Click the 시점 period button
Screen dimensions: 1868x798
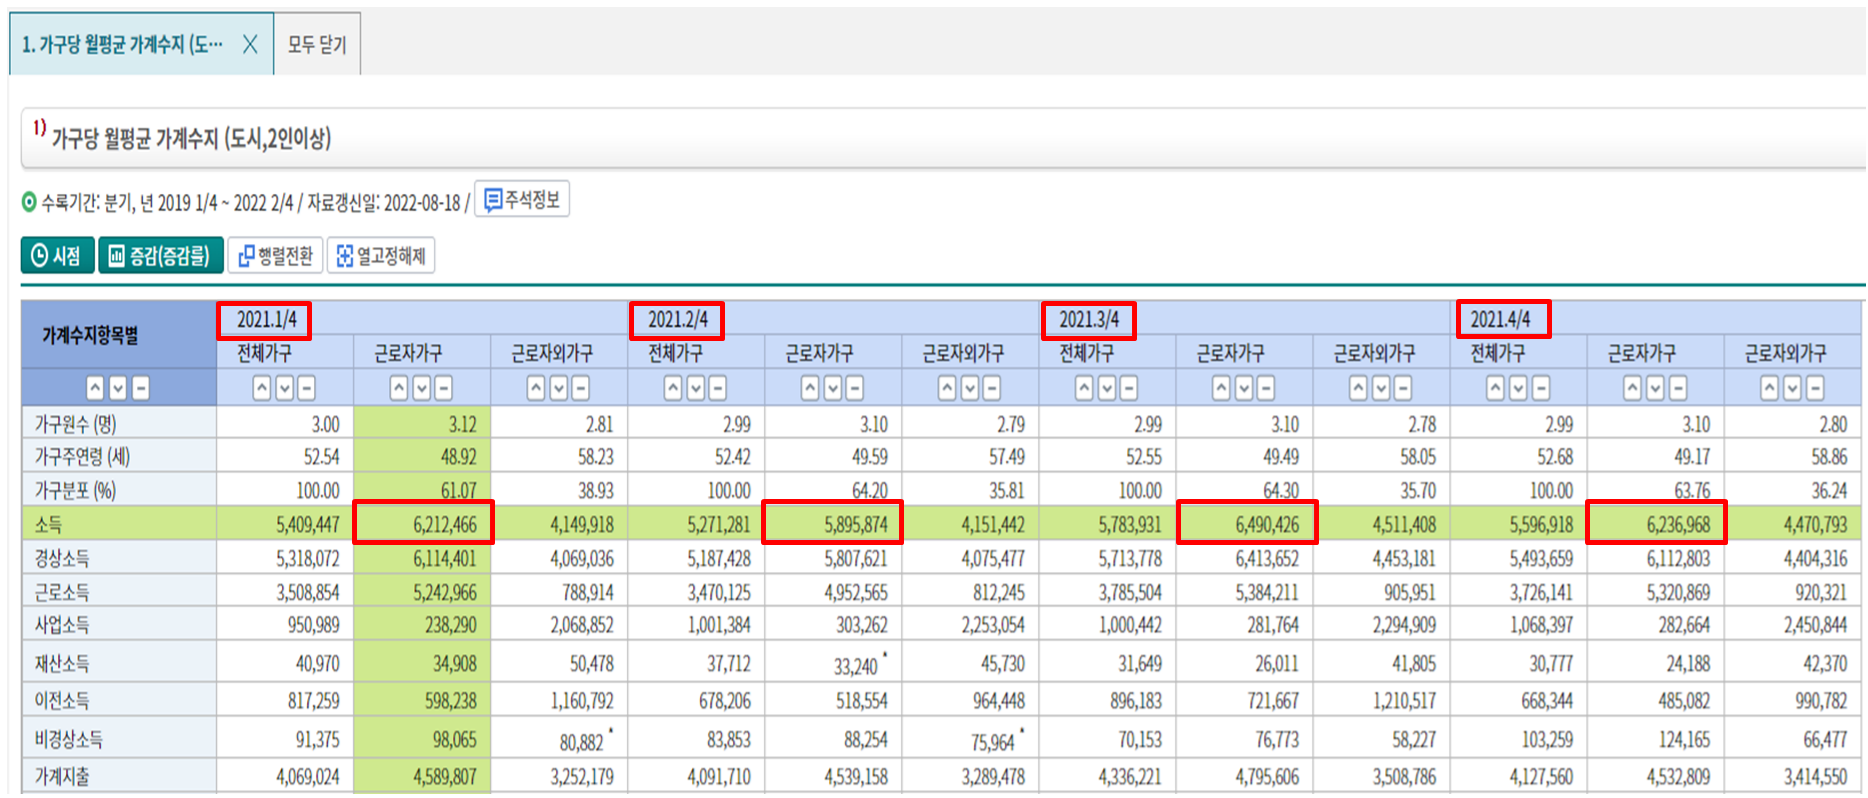point(57,256)
